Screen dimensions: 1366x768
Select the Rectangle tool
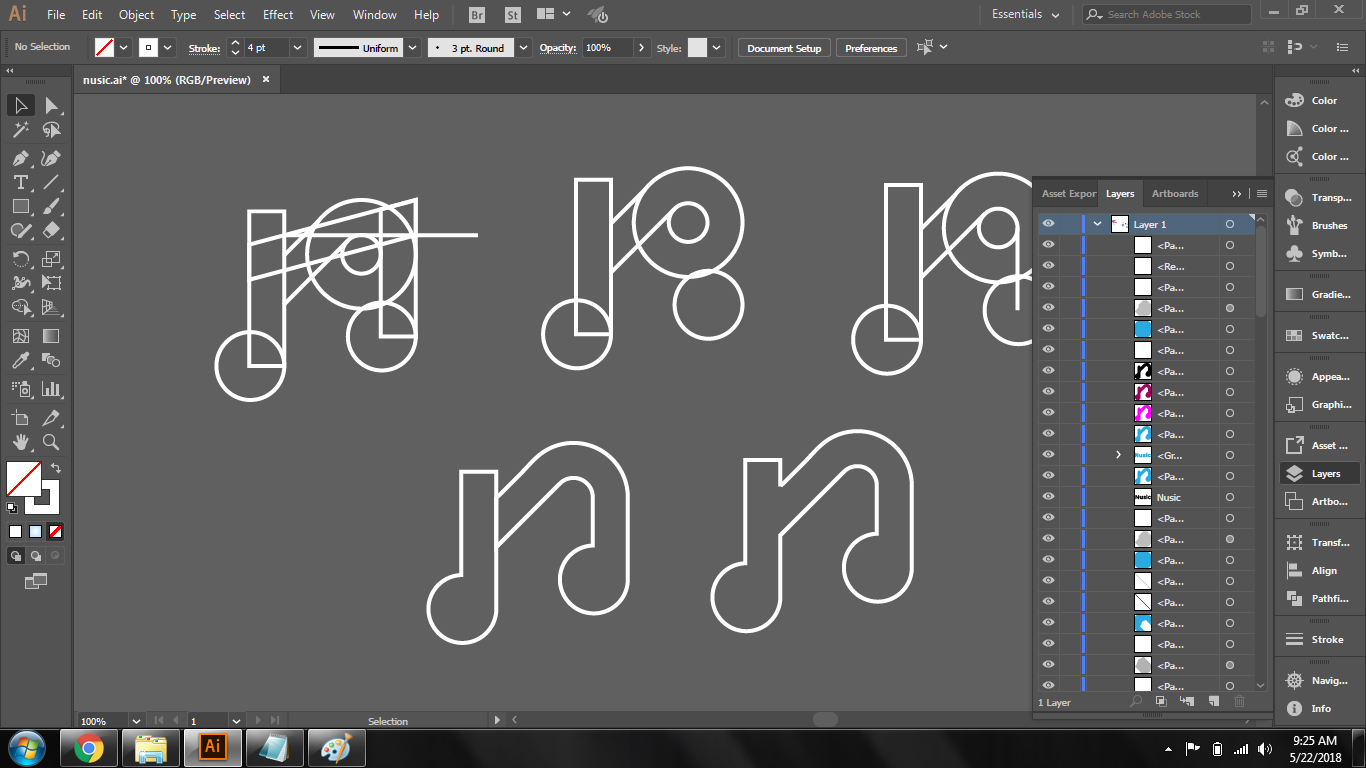[x=21, y=206]
